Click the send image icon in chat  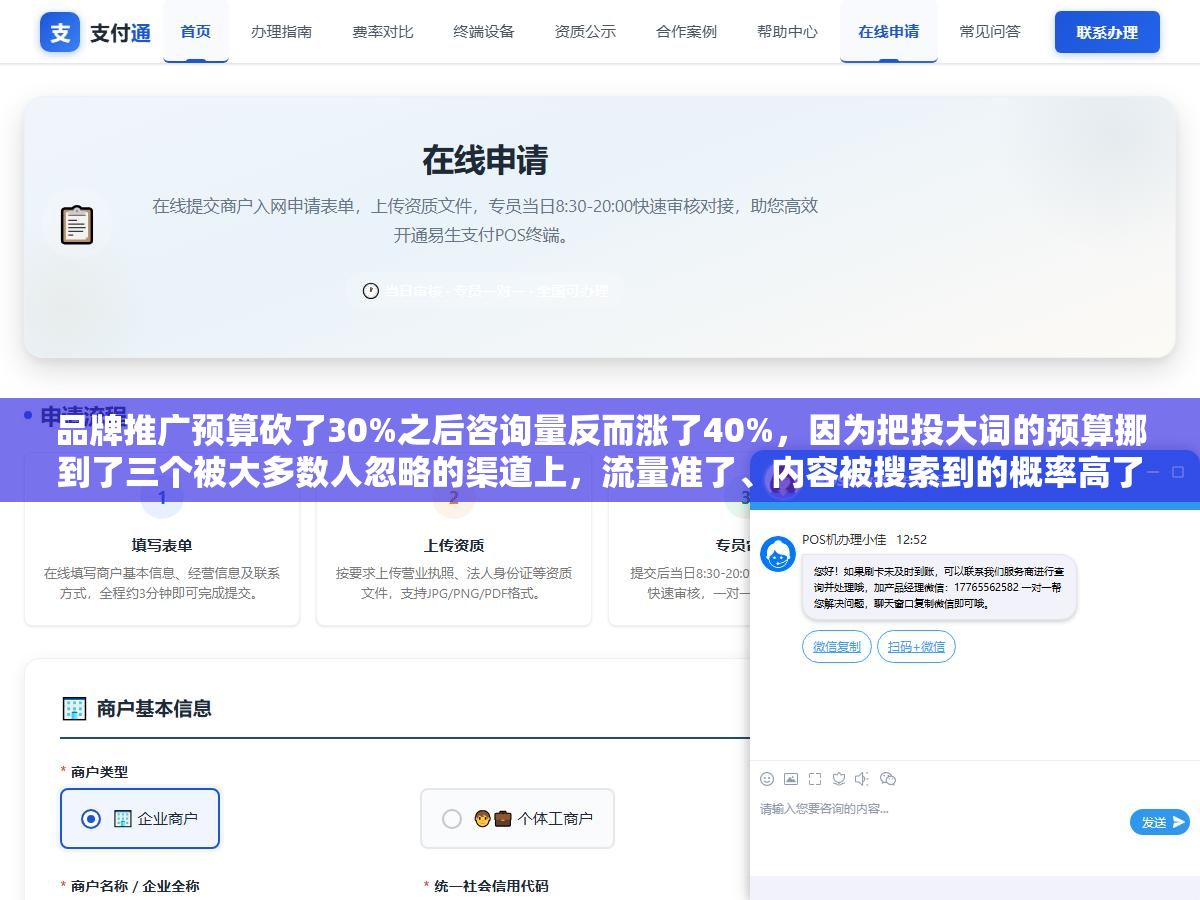[x=791, y=779]
